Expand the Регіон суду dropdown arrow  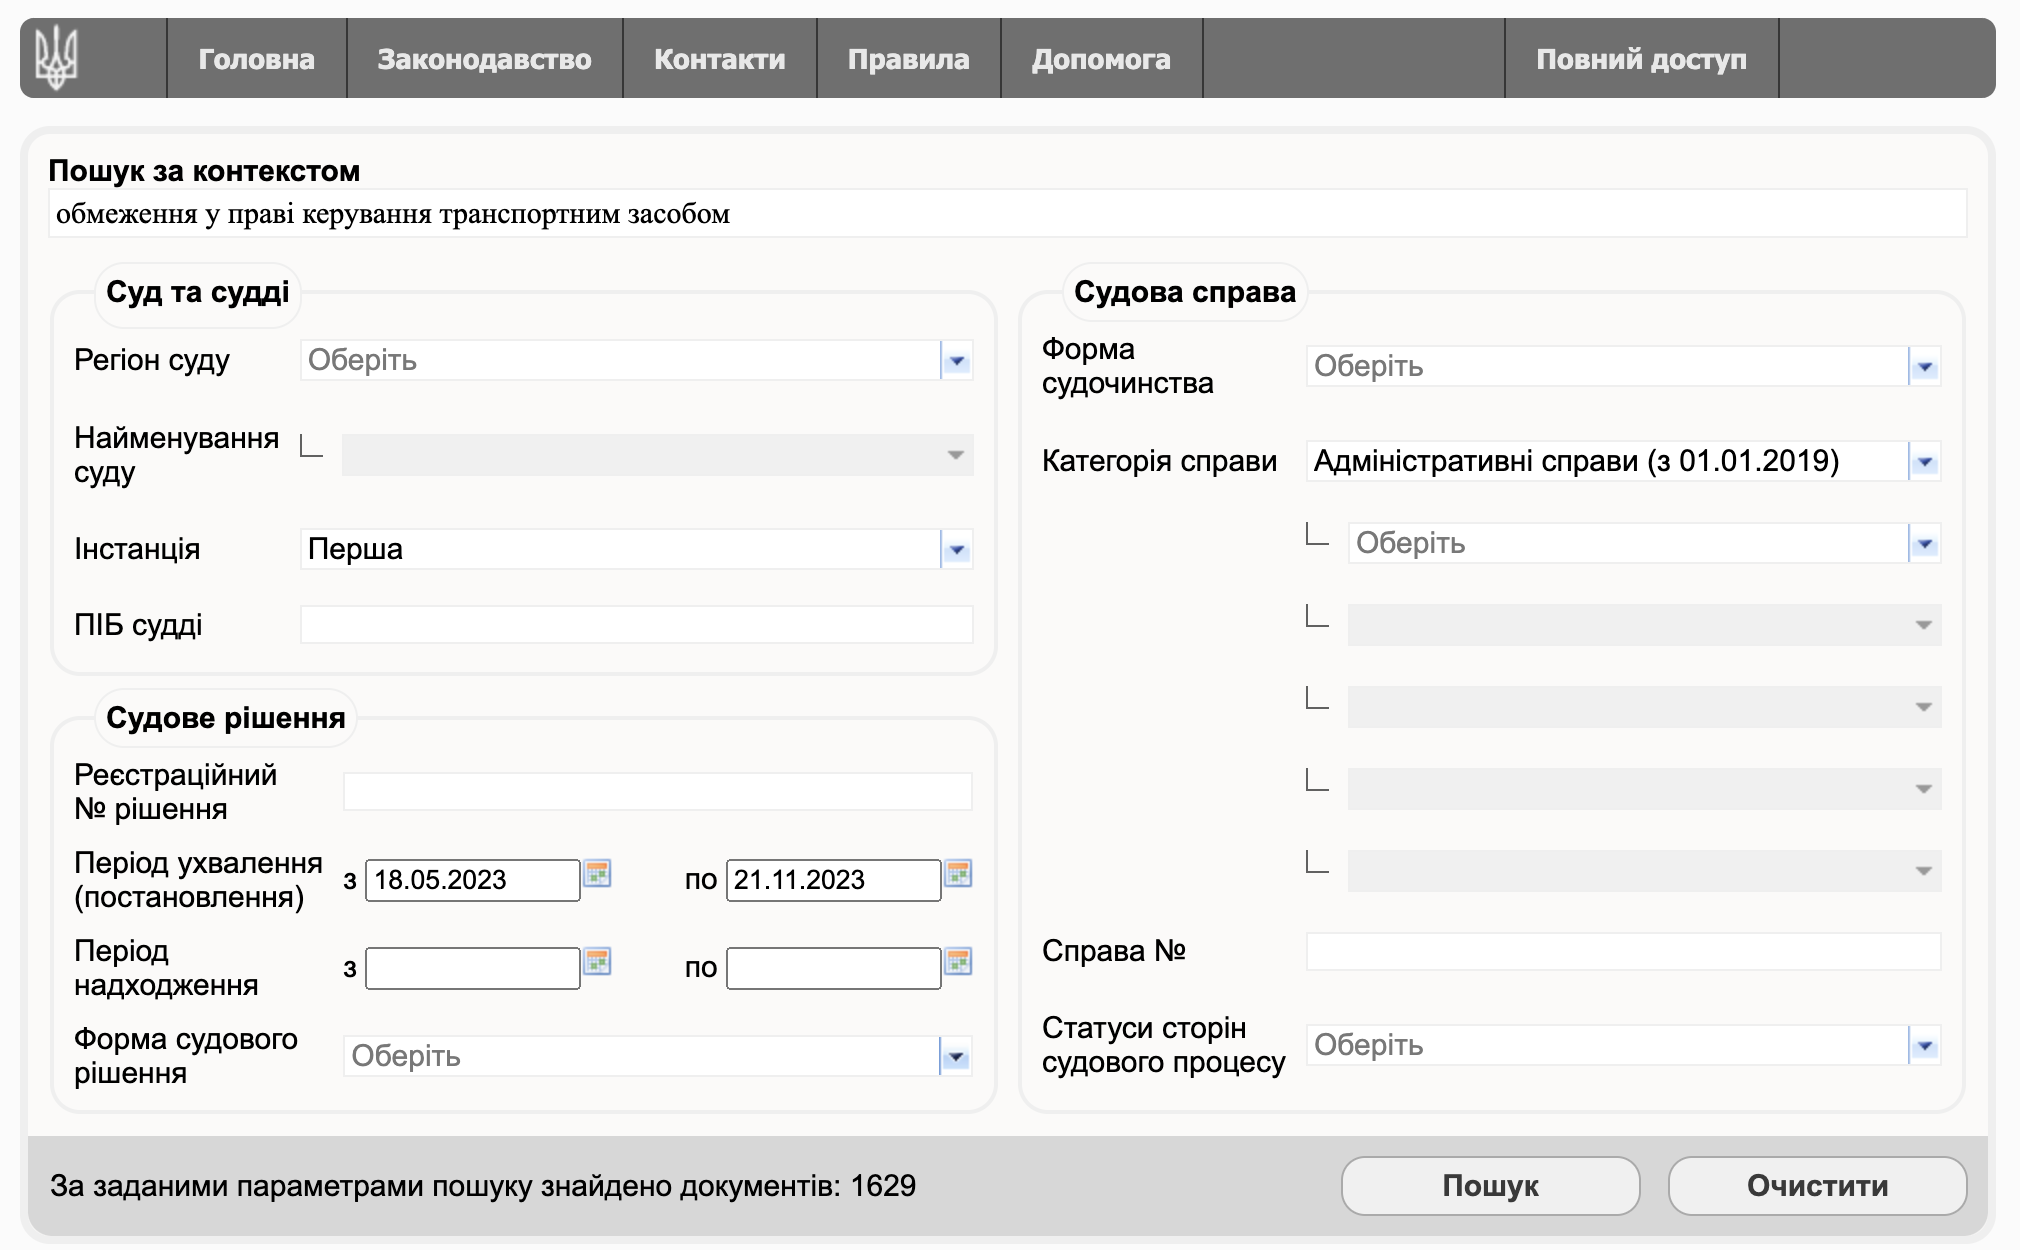point(957,360)
